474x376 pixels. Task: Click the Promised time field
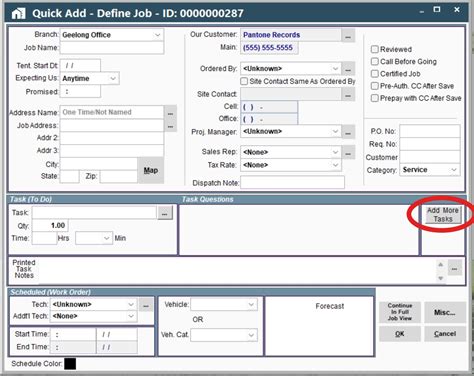[80, 91]
